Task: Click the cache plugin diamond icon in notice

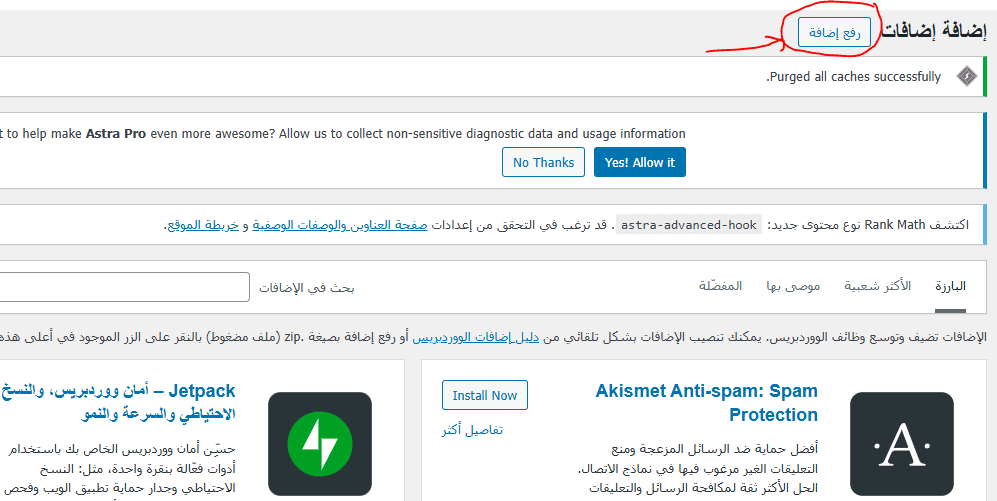Action: [967, 77]
